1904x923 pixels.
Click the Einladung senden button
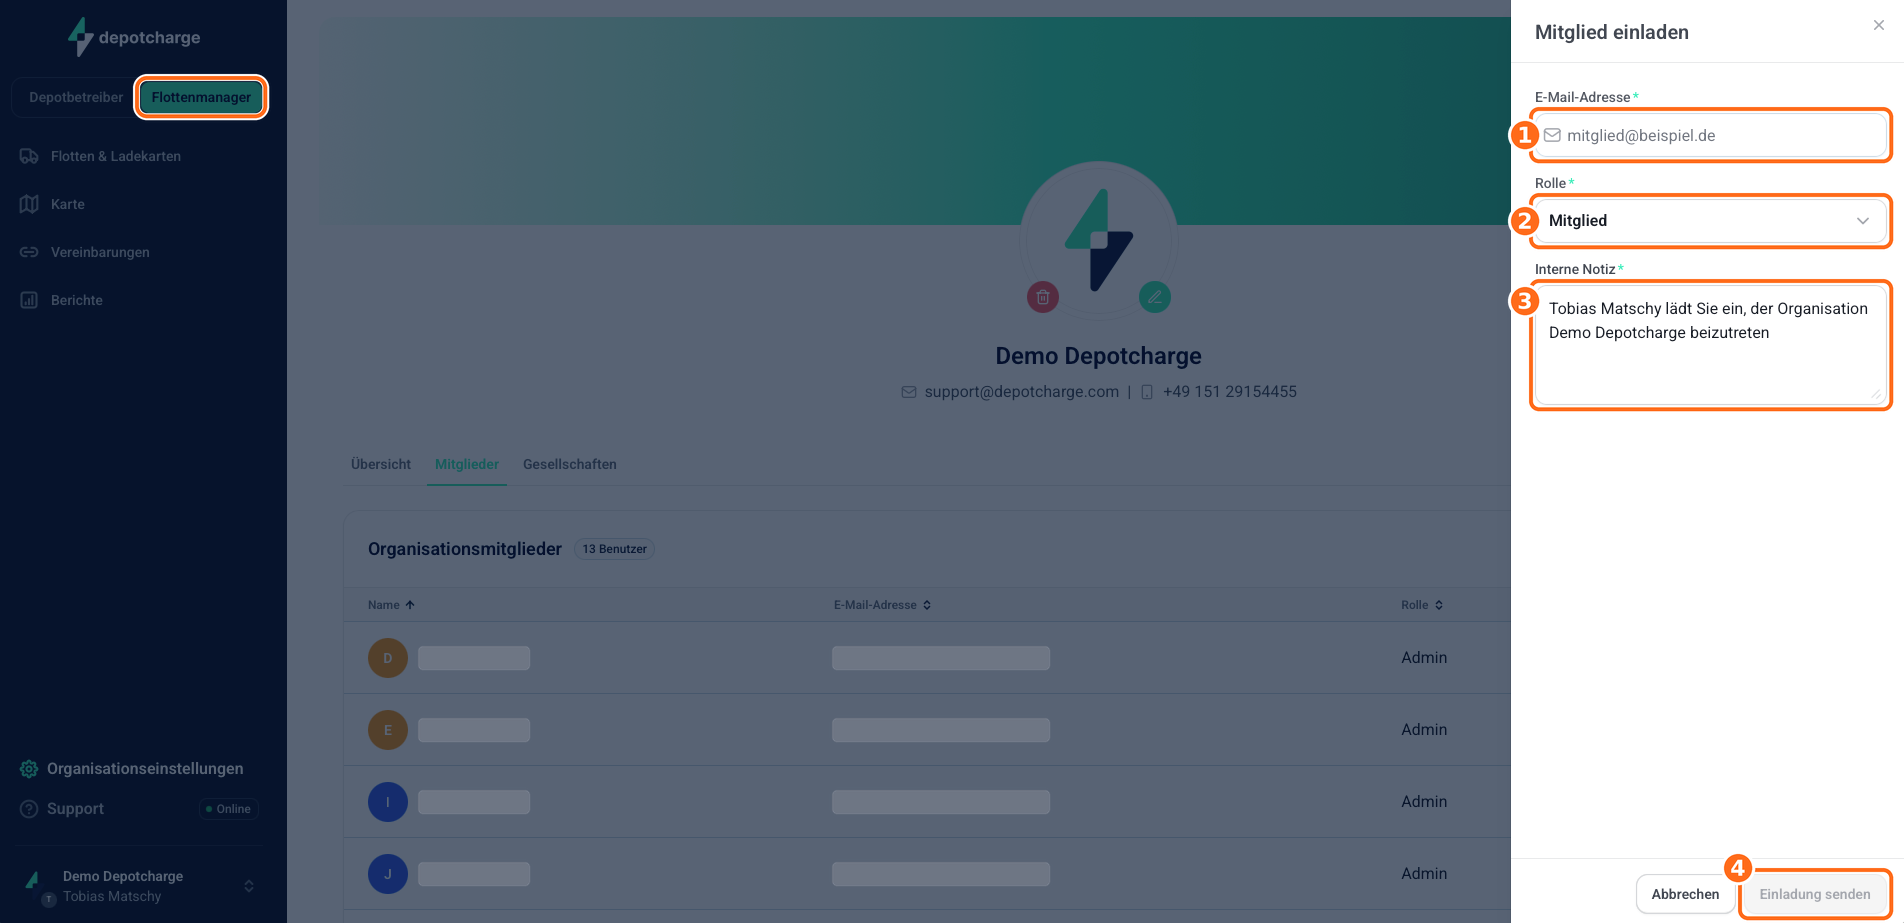click(x=1815, y=894)
